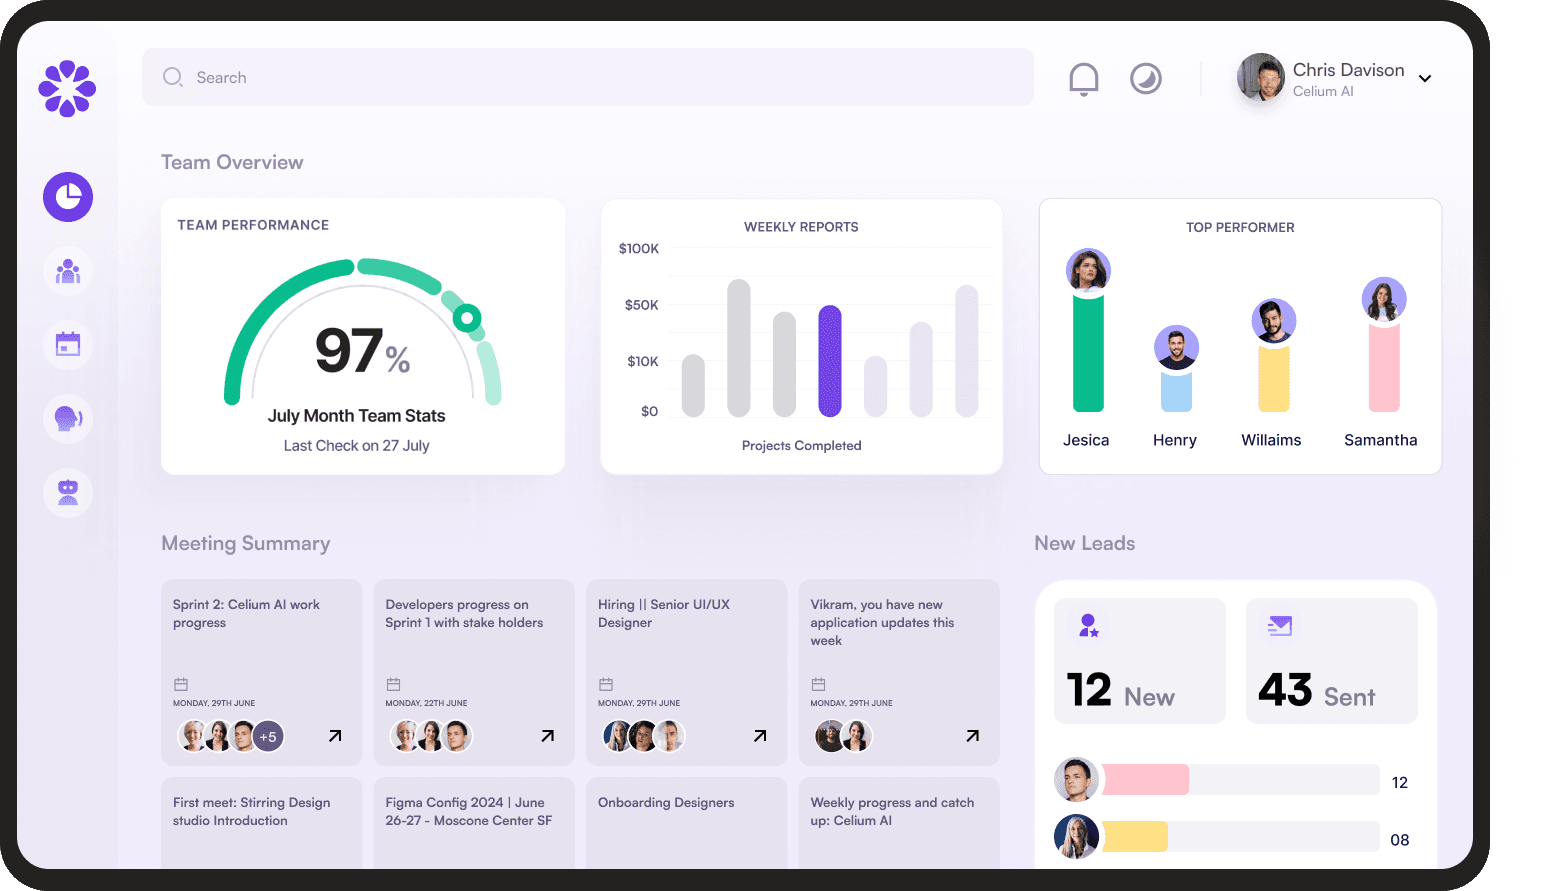Open the speaking head sidebar icon
The height and width of the screenshot is (891, 1568).
coord(68,418)
